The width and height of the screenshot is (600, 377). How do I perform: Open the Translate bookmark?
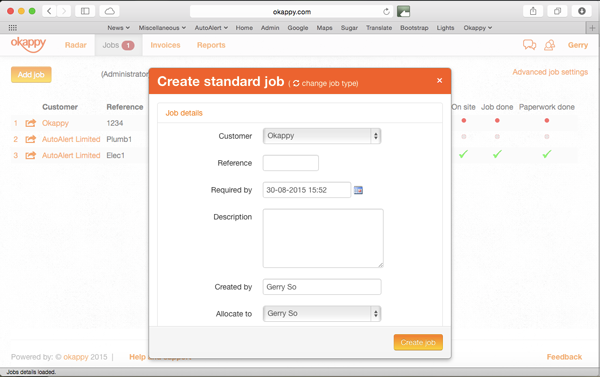(x=379, y=28)
